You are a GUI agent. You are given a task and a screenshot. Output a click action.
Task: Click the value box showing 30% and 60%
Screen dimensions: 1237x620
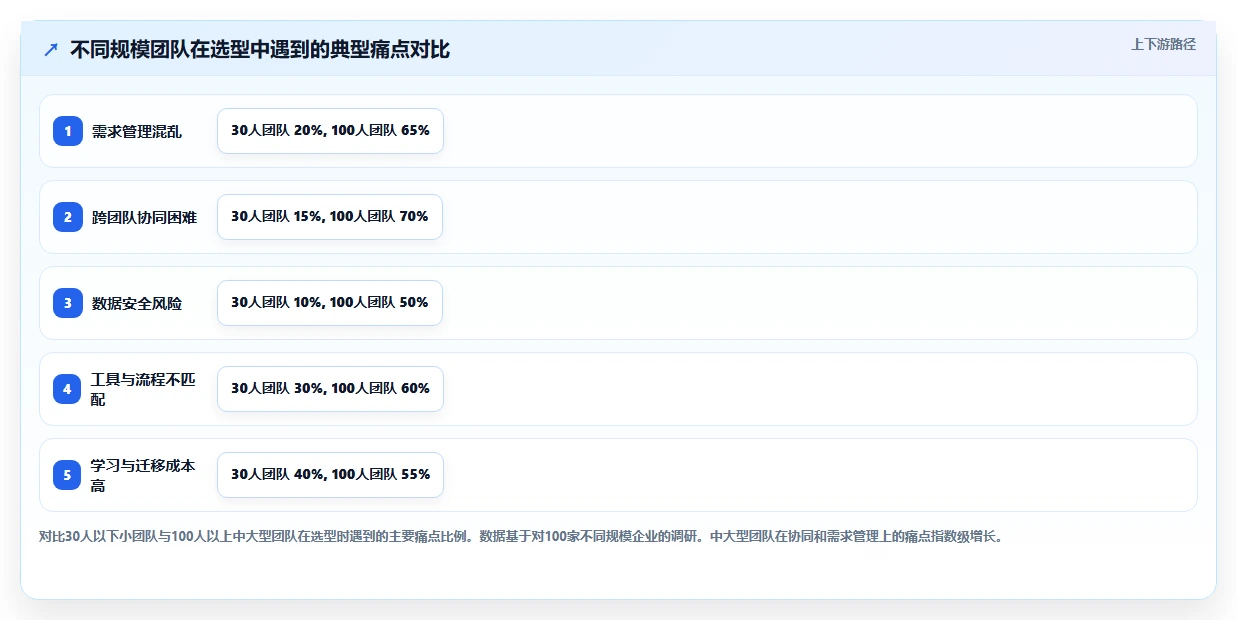coord(330,389)
